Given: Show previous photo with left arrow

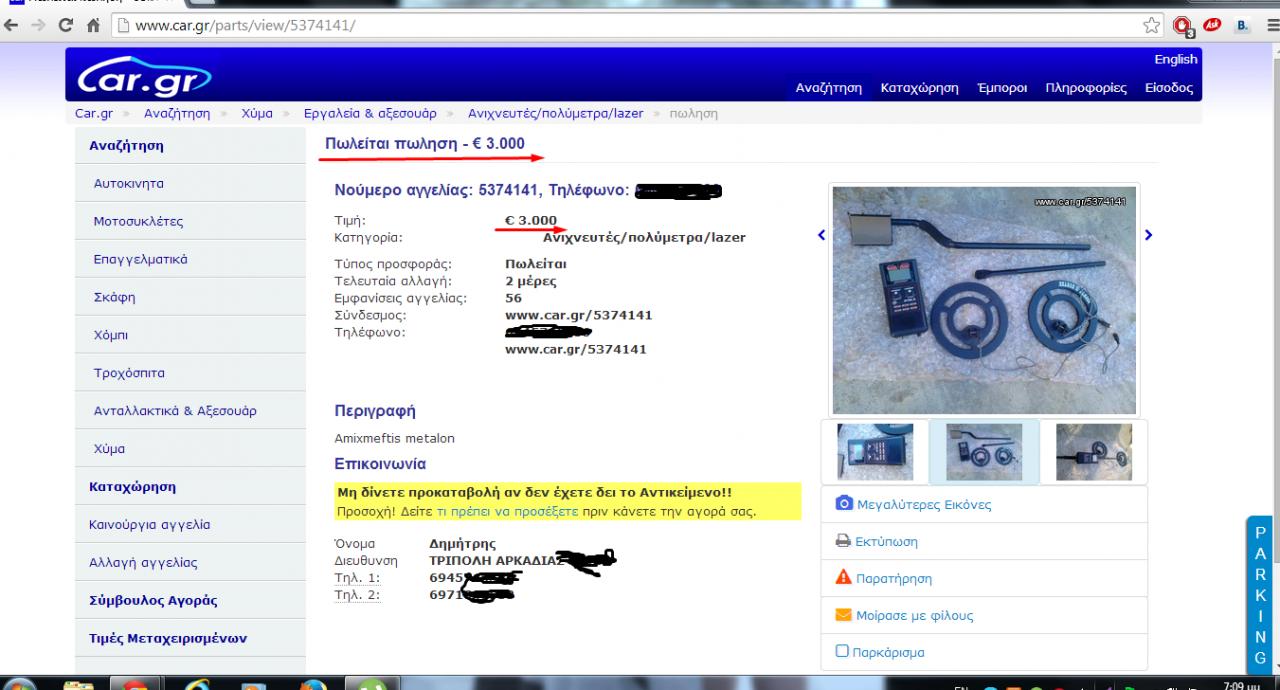Looking at the screenshot, I should pyautogui.click(x=822, y=235).
